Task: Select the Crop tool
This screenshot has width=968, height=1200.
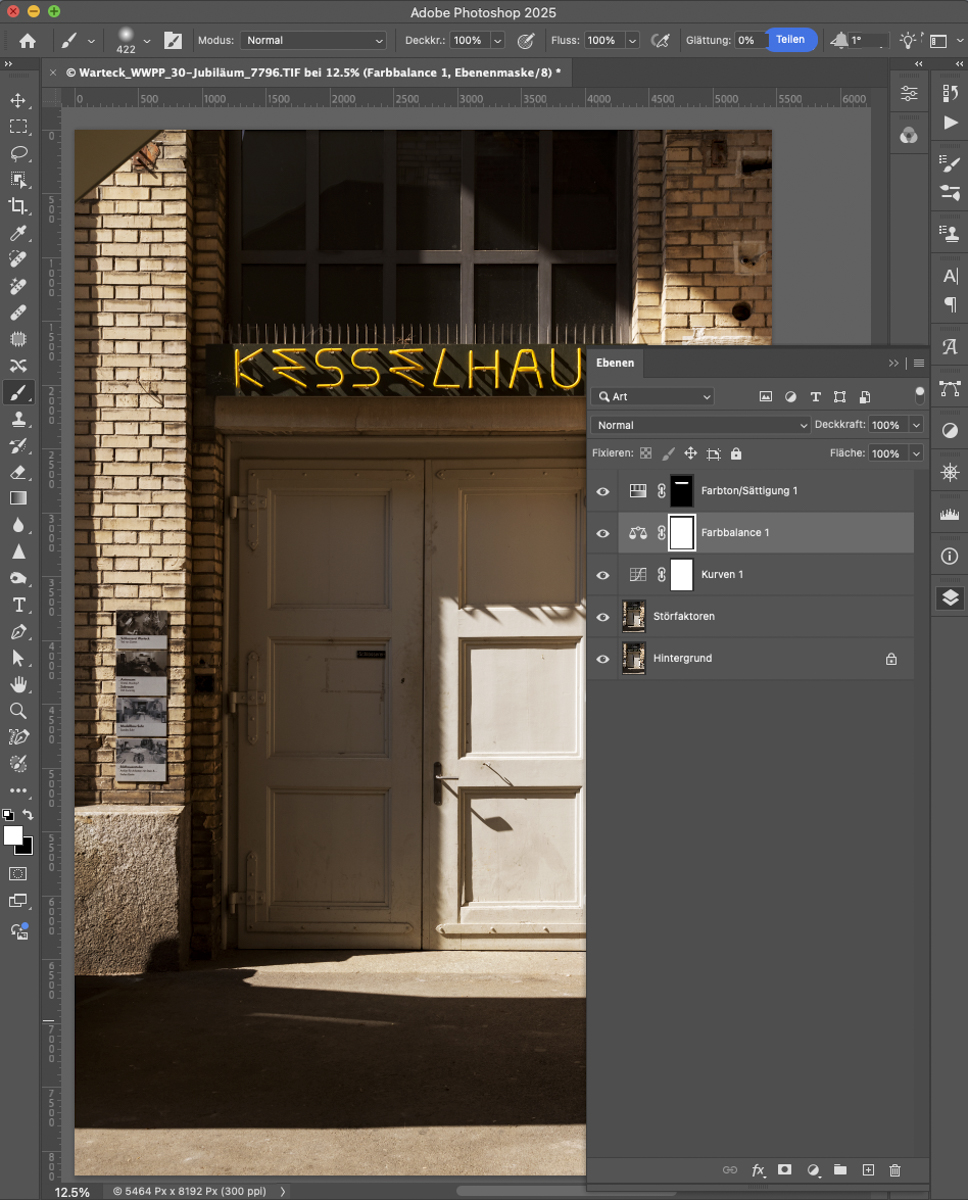Action: 20,207
